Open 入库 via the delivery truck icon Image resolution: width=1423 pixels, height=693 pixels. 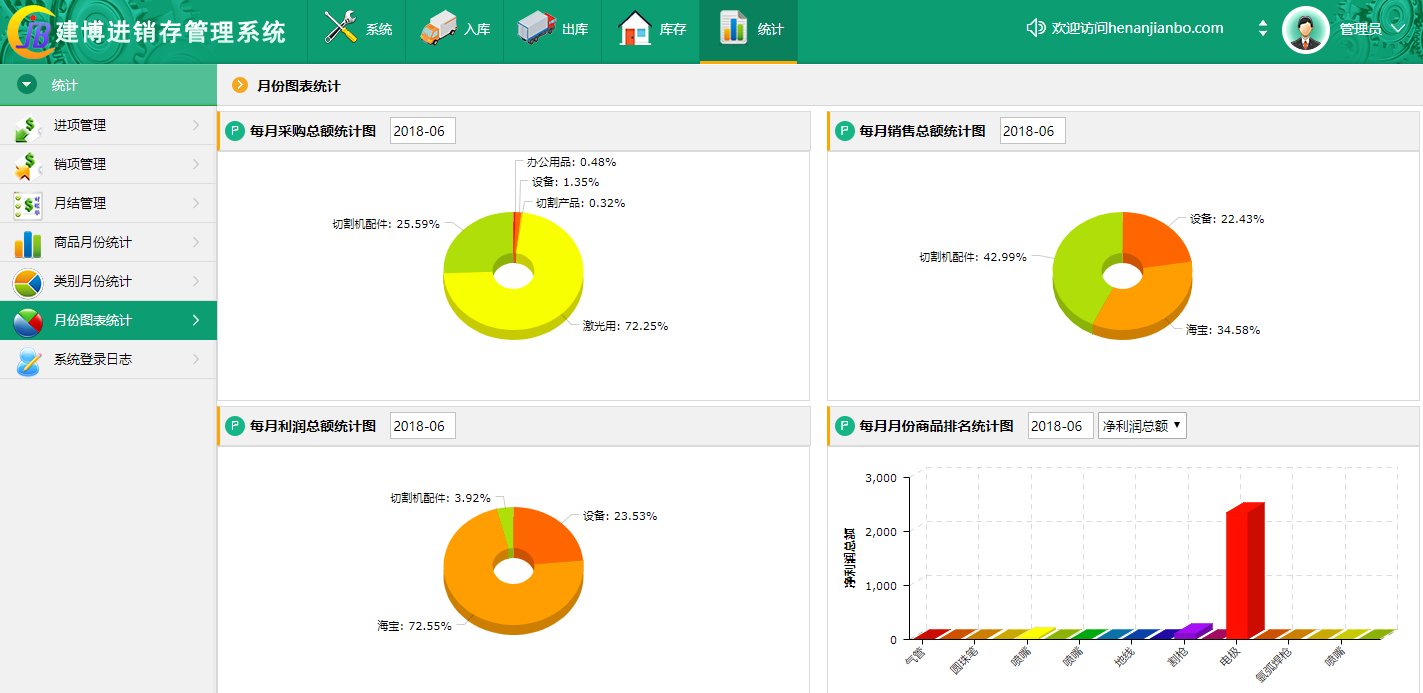438,28
